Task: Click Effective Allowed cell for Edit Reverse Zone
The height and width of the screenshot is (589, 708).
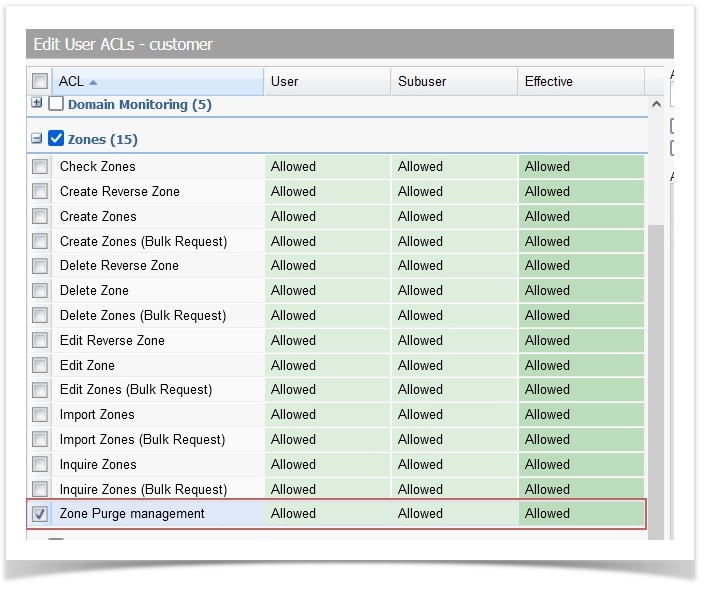Action: [581, 340]
